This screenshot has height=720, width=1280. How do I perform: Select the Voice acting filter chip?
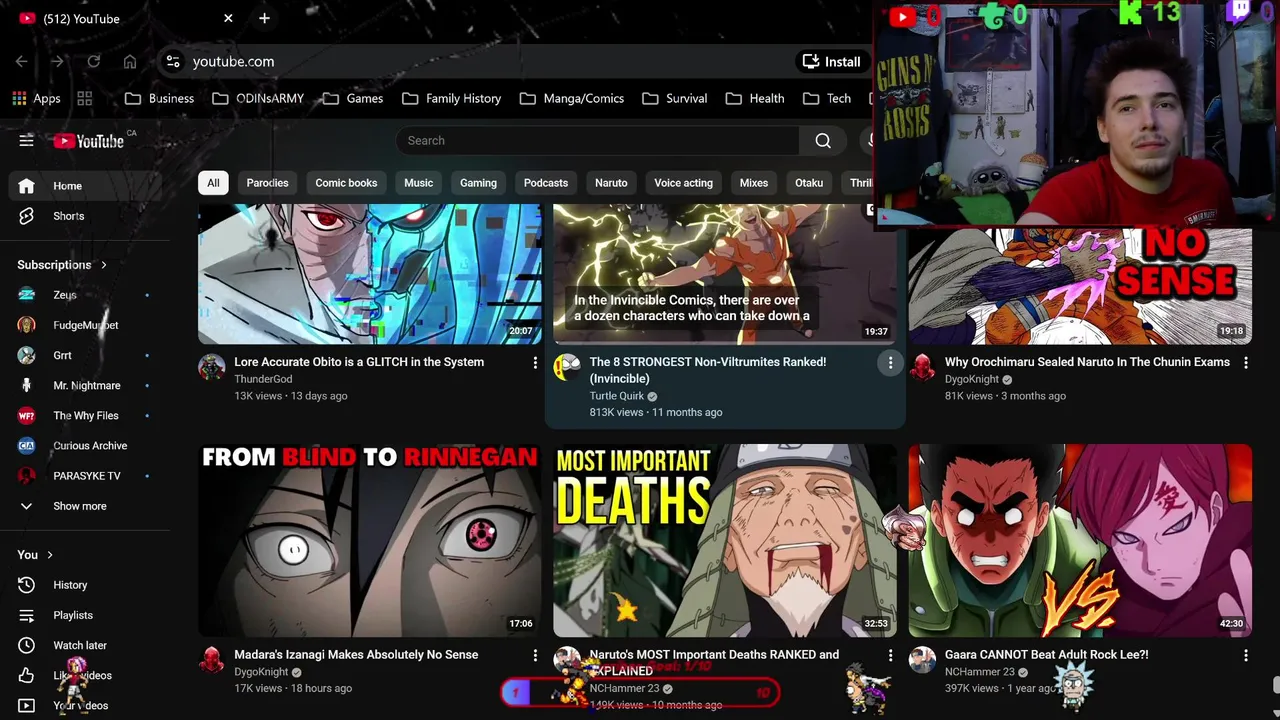pyautogui.click(x=683, y=183)
